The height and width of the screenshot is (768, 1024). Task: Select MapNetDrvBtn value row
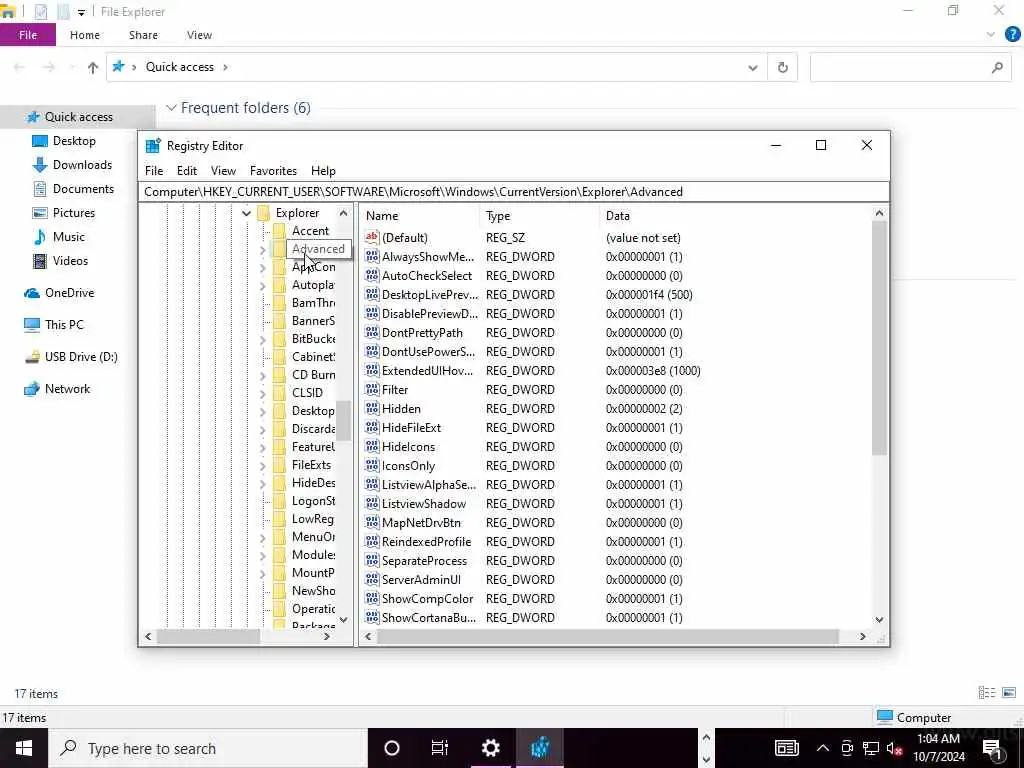(x=616, y=523)
